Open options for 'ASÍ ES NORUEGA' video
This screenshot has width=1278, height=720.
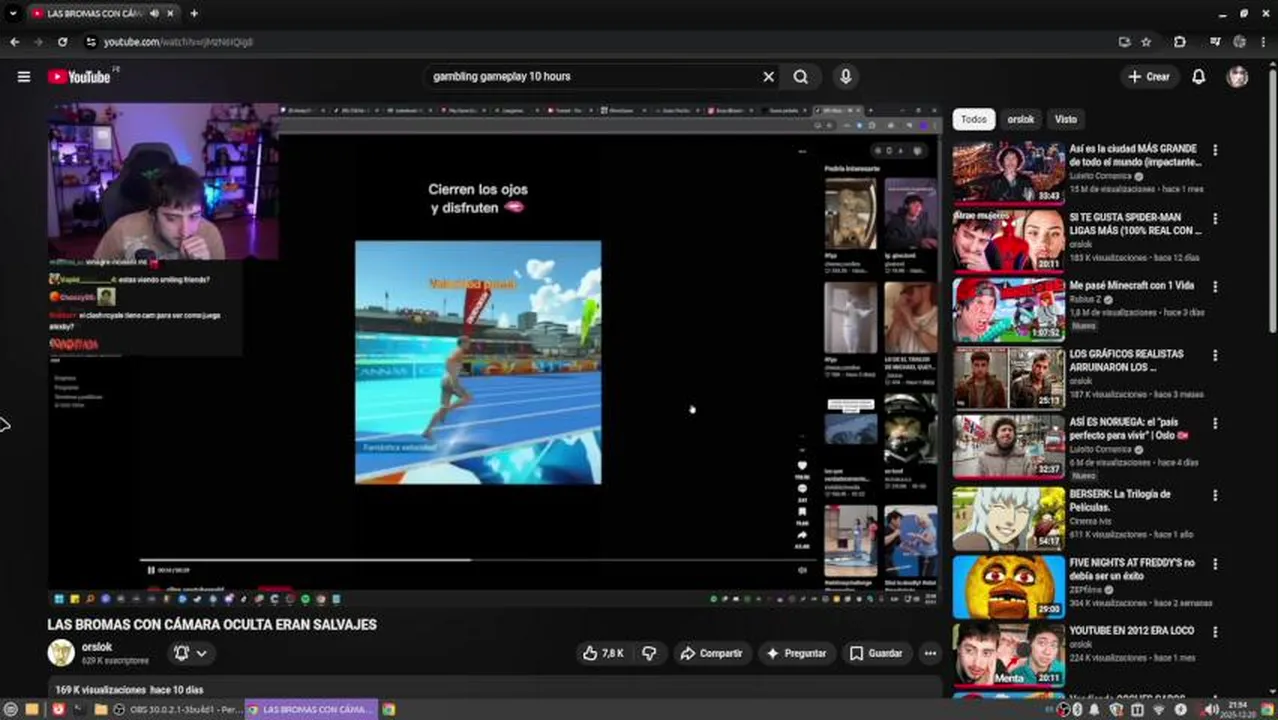(1215, 424)
